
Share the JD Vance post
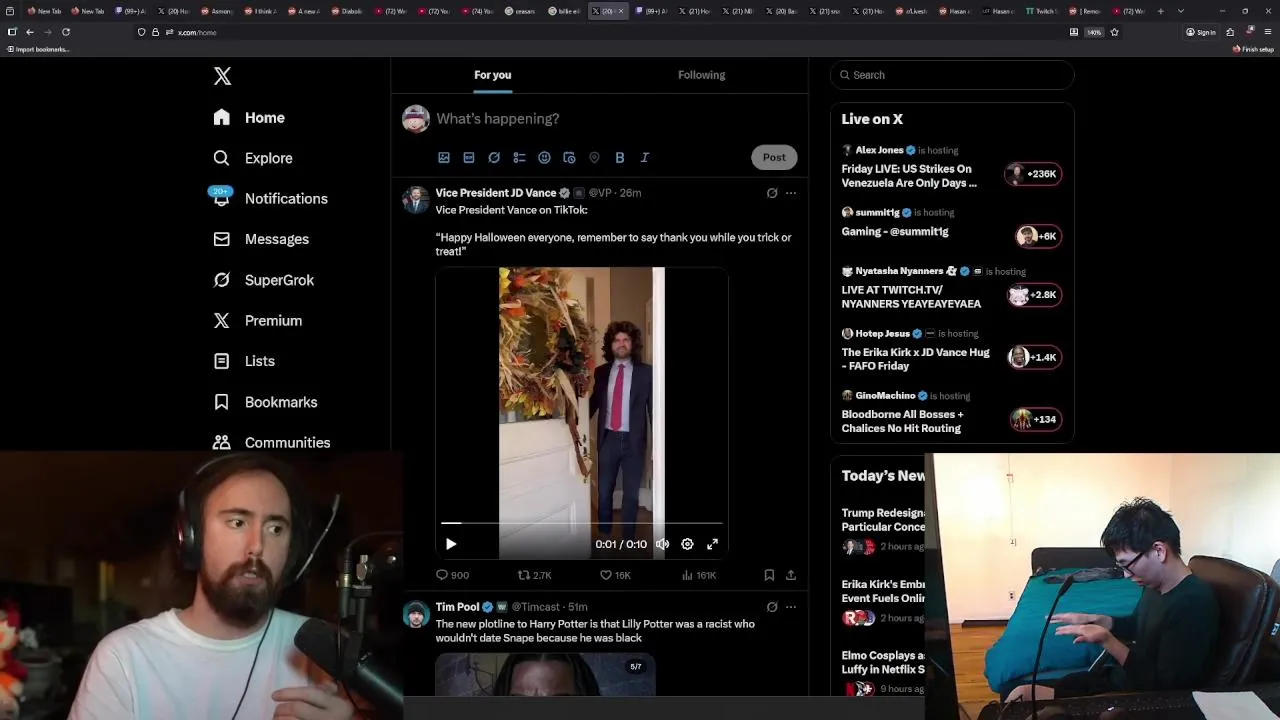coord(791,575)
